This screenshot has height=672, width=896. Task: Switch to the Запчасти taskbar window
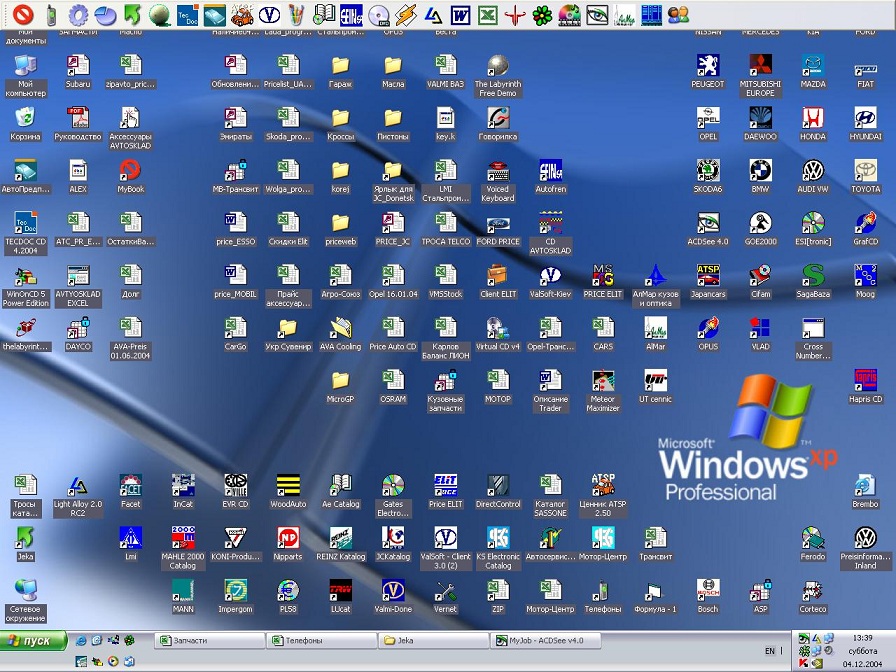pos(209,641)
